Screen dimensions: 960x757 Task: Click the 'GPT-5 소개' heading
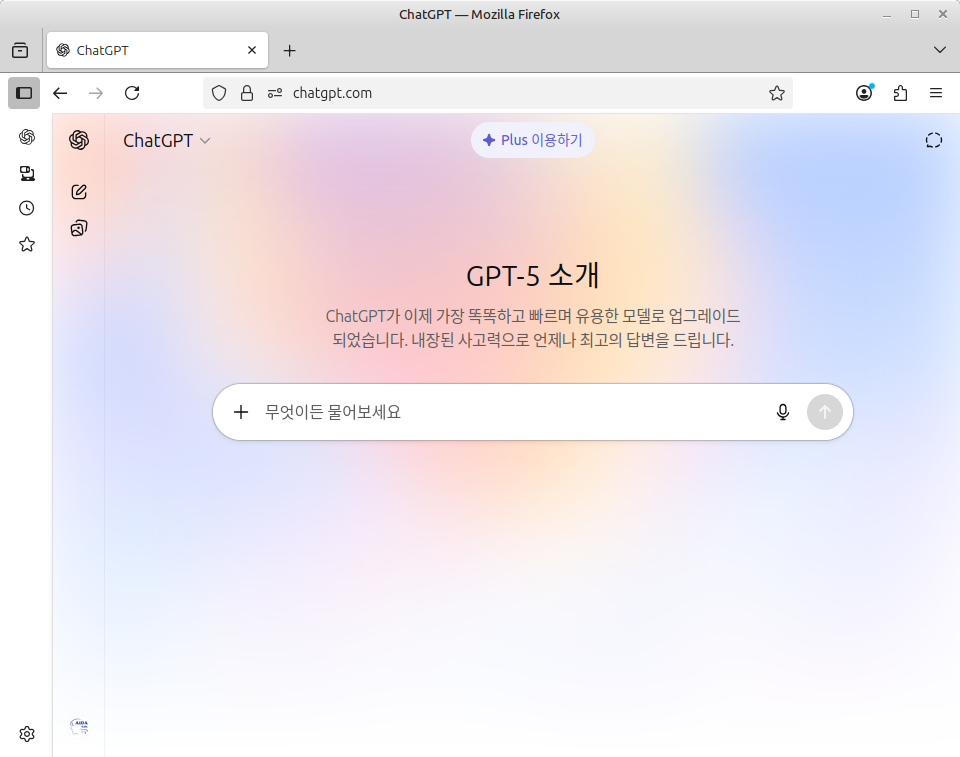click(x=533, y=276)
